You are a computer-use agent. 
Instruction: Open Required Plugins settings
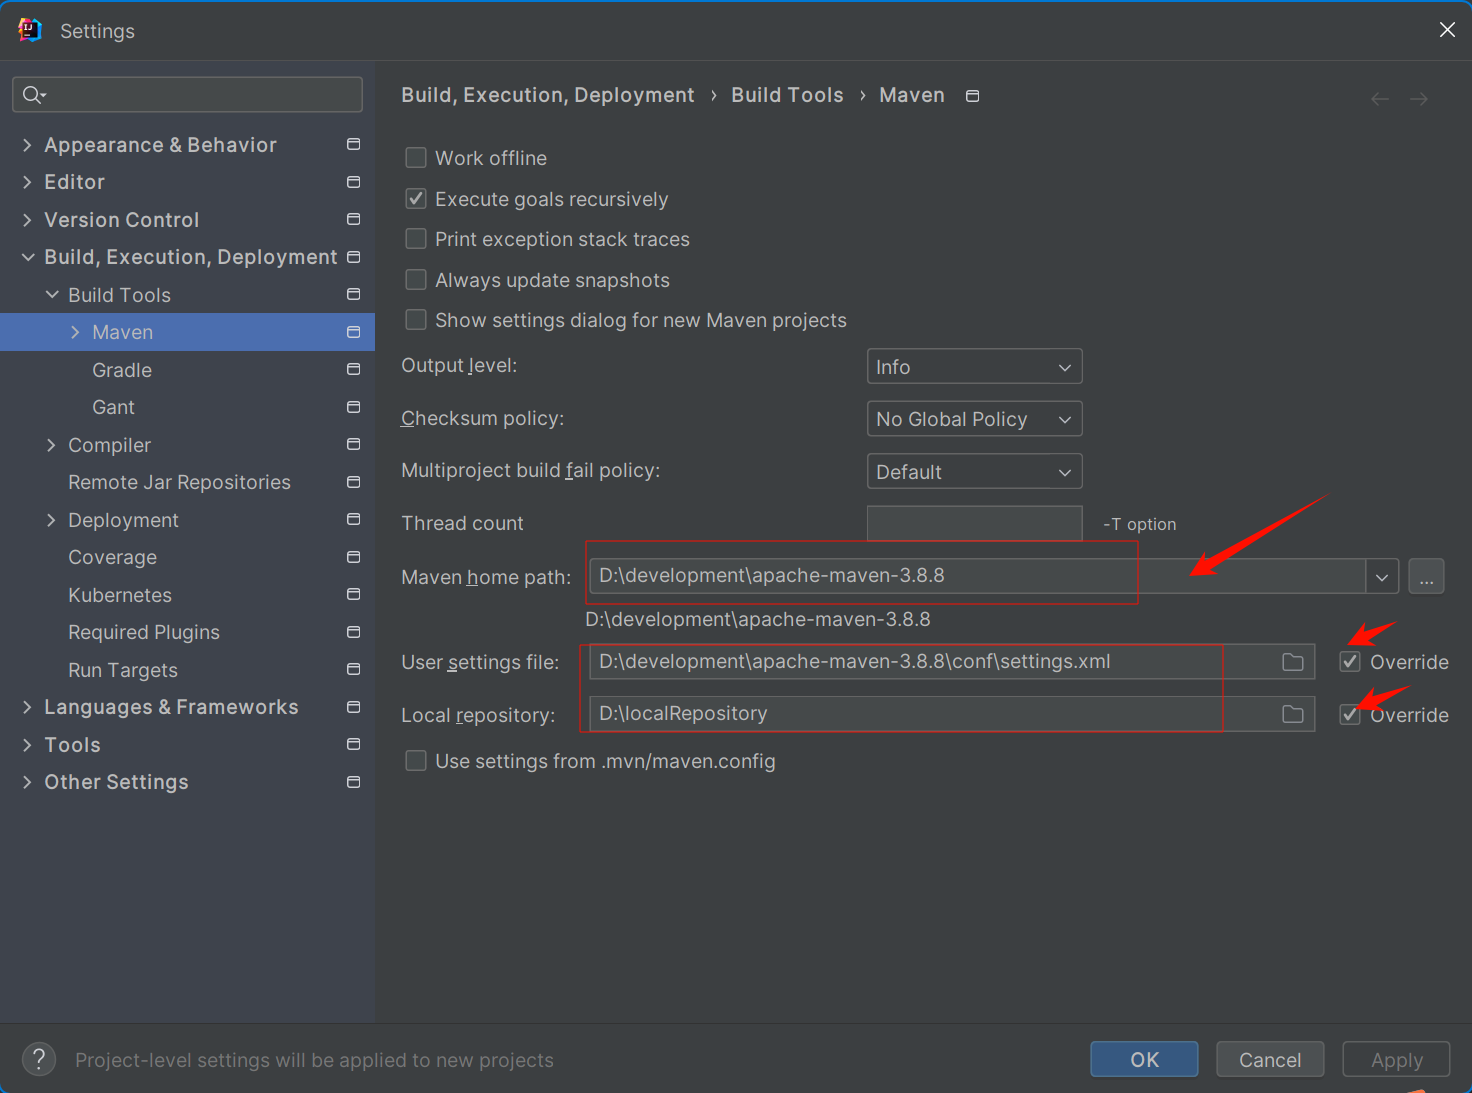(144, 632)
